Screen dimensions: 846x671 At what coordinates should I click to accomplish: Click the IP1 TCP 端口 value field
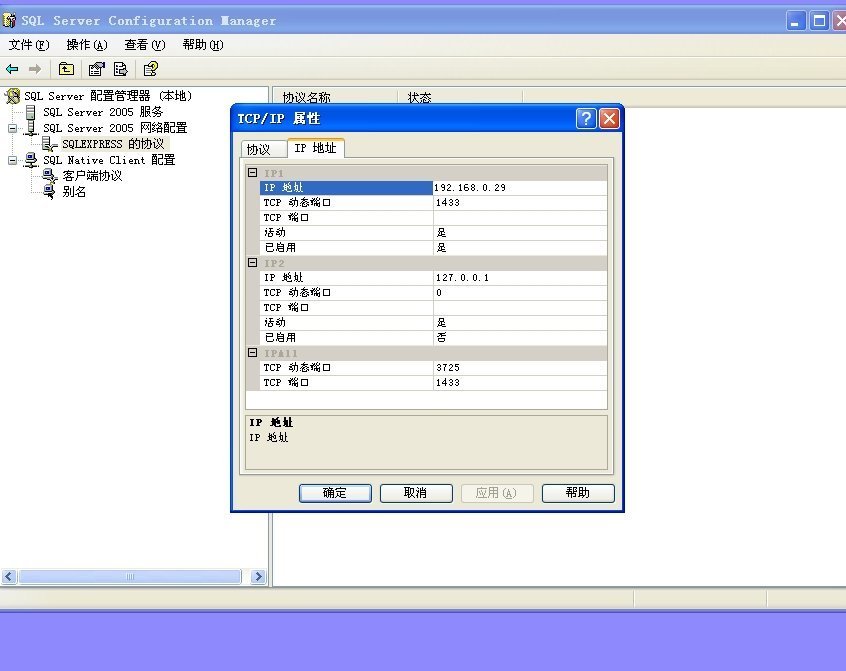(x=519, y=218)
